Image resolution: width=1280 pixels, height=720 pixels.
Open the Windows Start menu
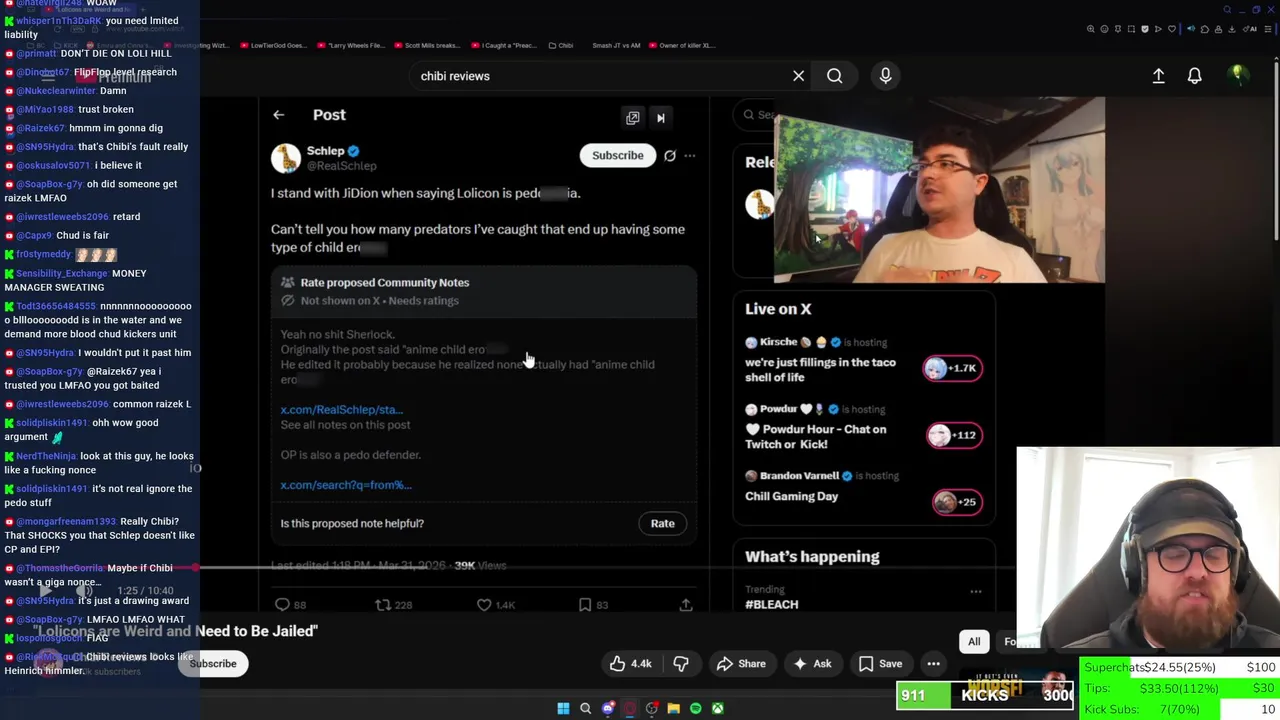coord(563,709)
